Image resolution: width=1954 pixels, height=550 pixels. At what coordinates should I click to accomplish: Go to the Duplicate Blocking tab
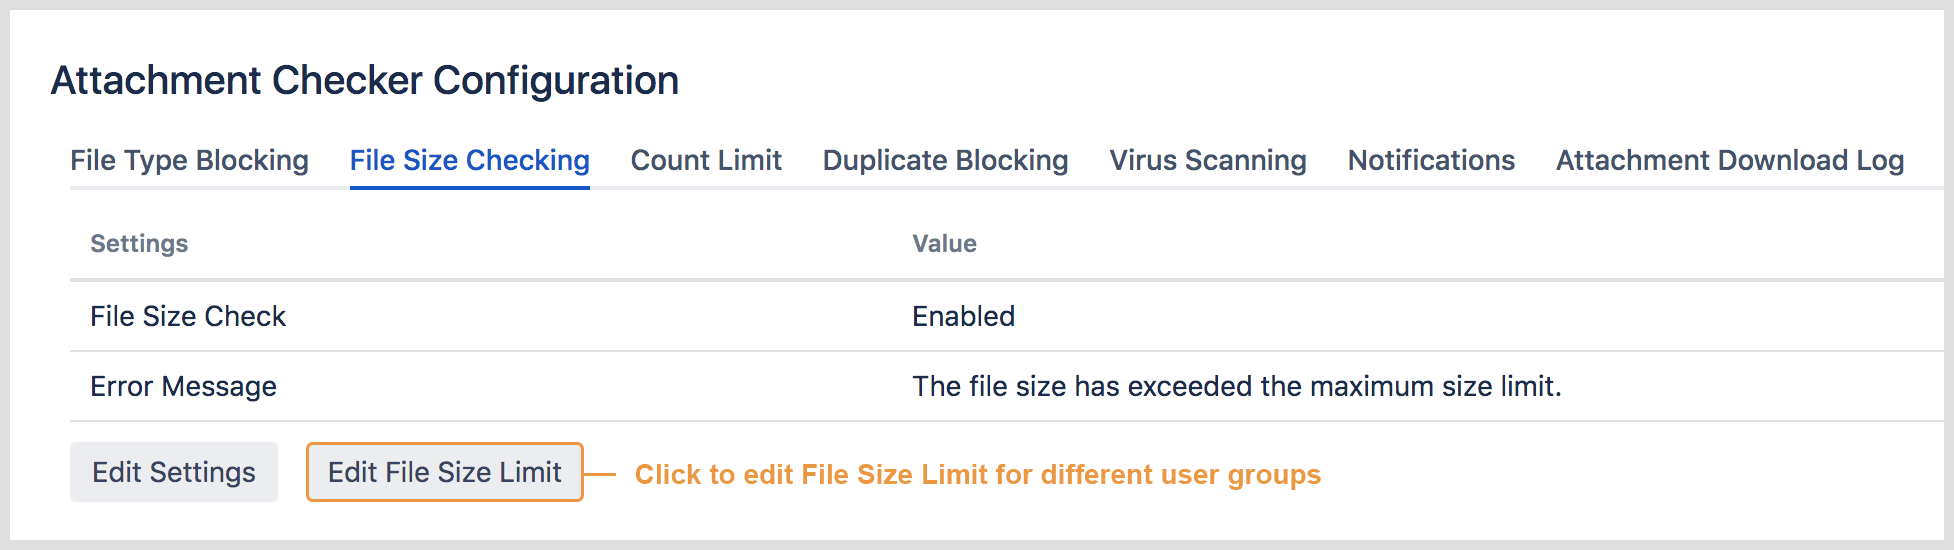945,160
